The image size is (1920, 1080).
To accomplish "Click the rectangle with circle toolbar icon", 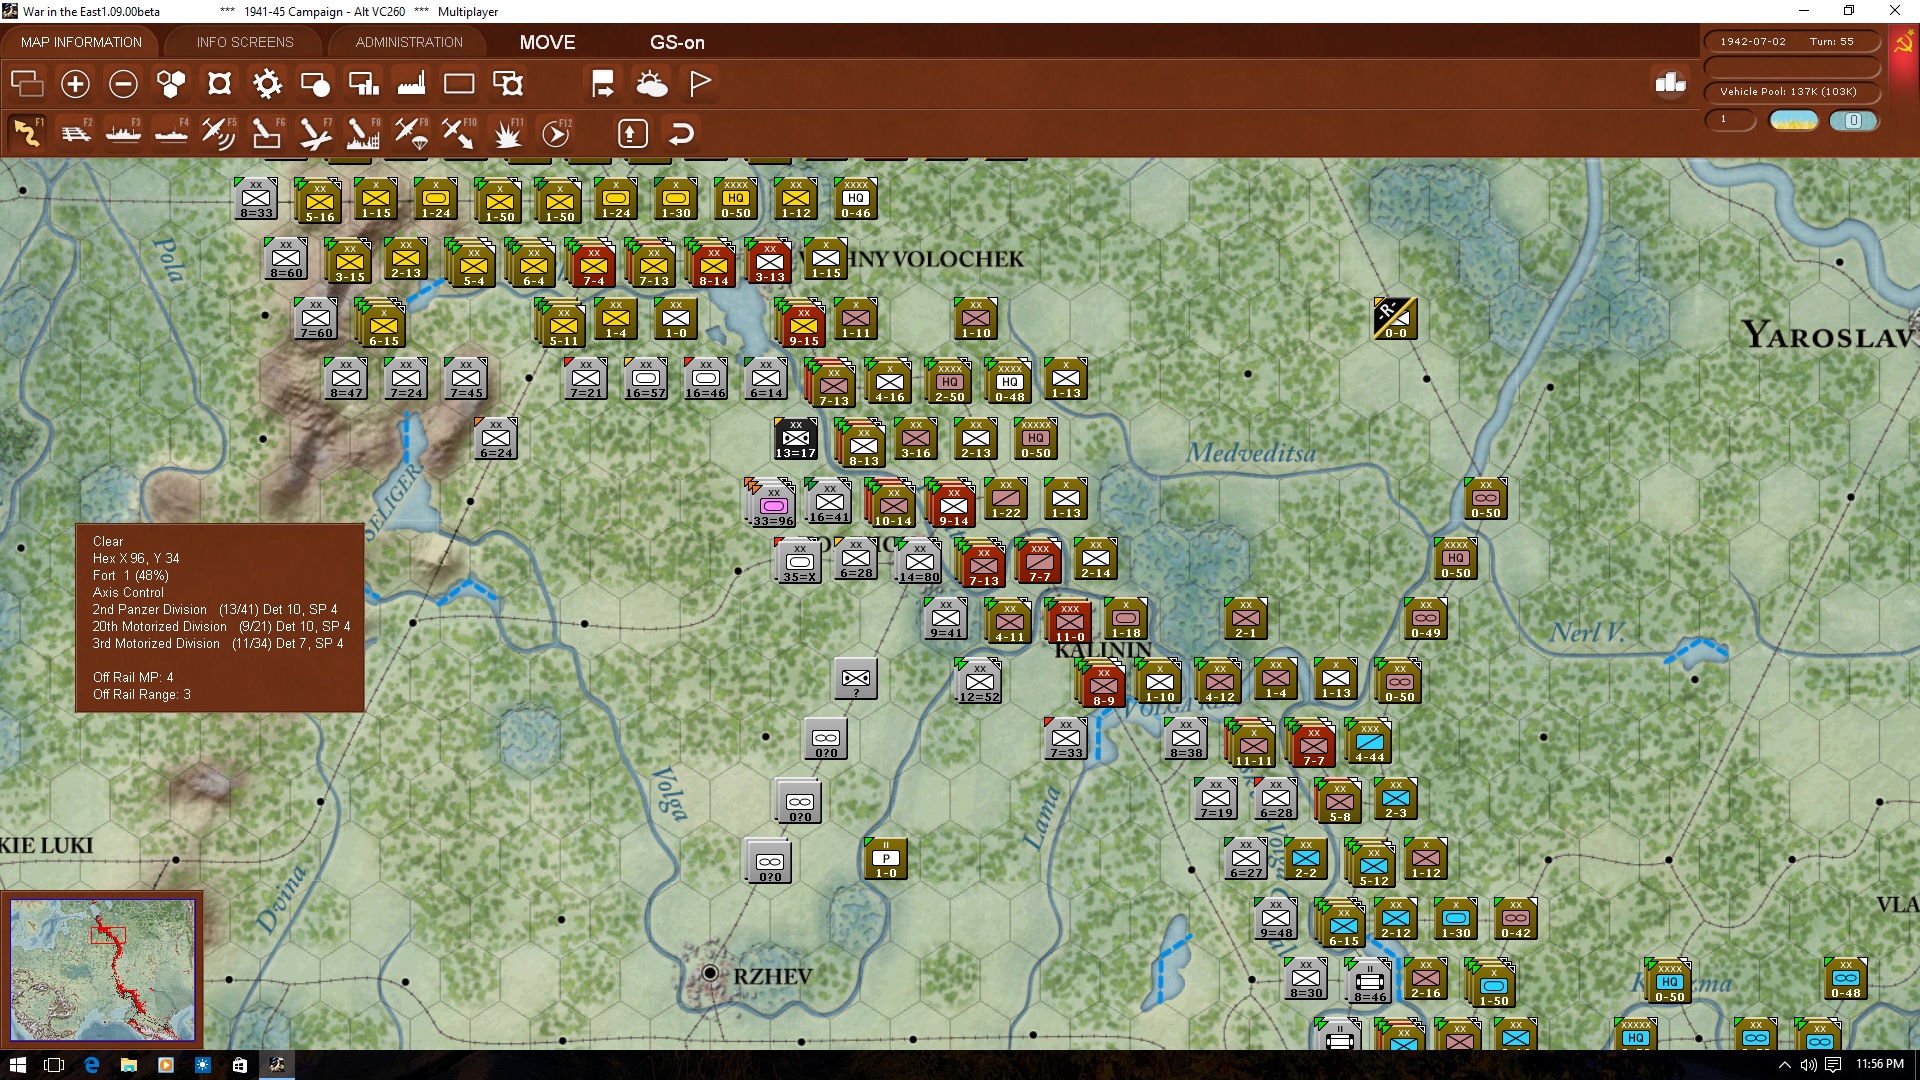I will pyautogui.click(x=315, y=84).
